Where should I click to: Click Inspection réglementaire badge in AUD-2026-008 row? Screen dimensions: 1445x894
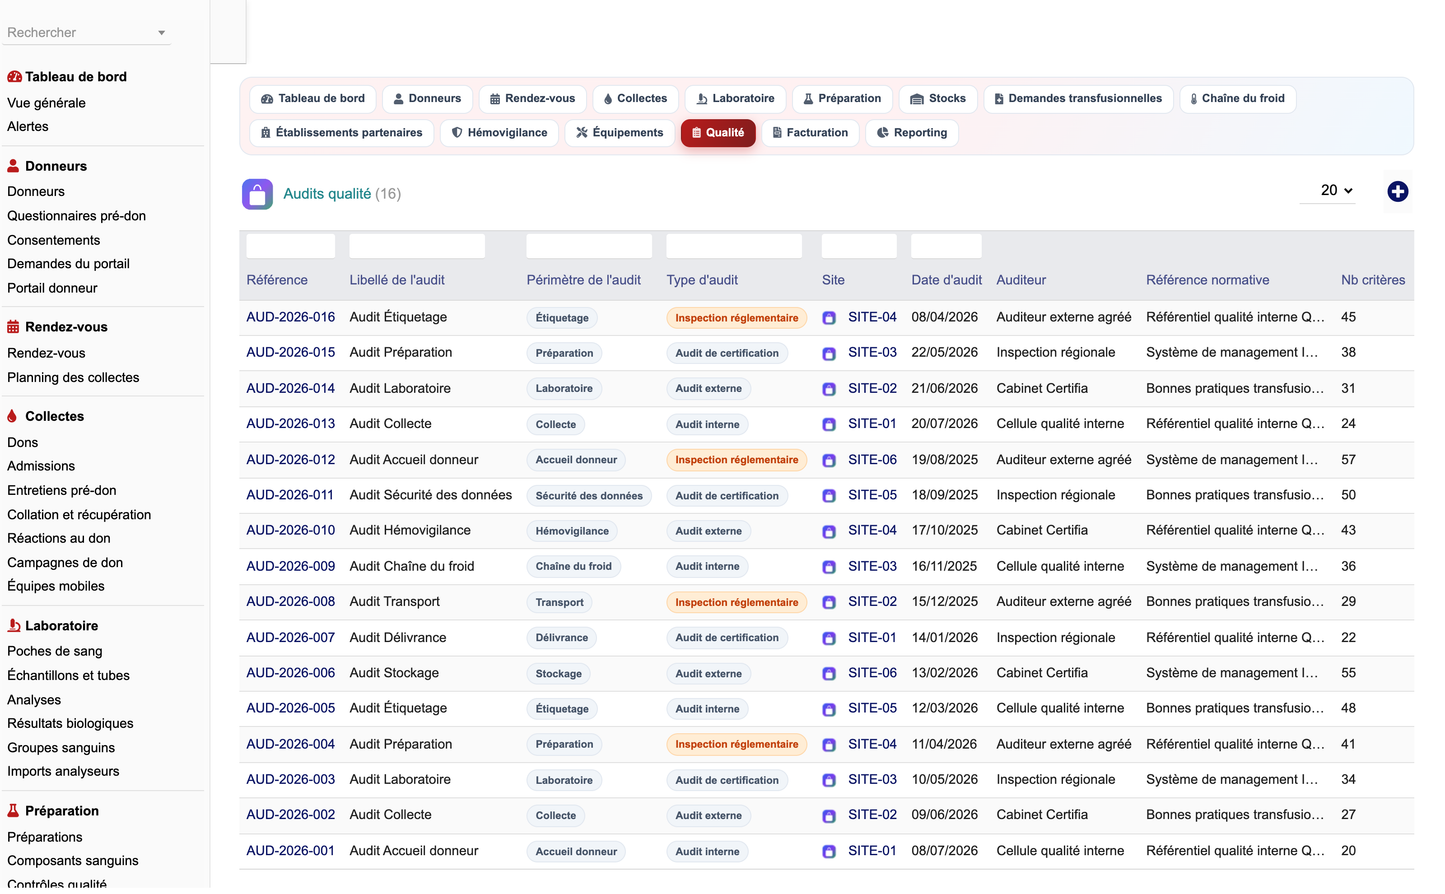pos(737,603)
